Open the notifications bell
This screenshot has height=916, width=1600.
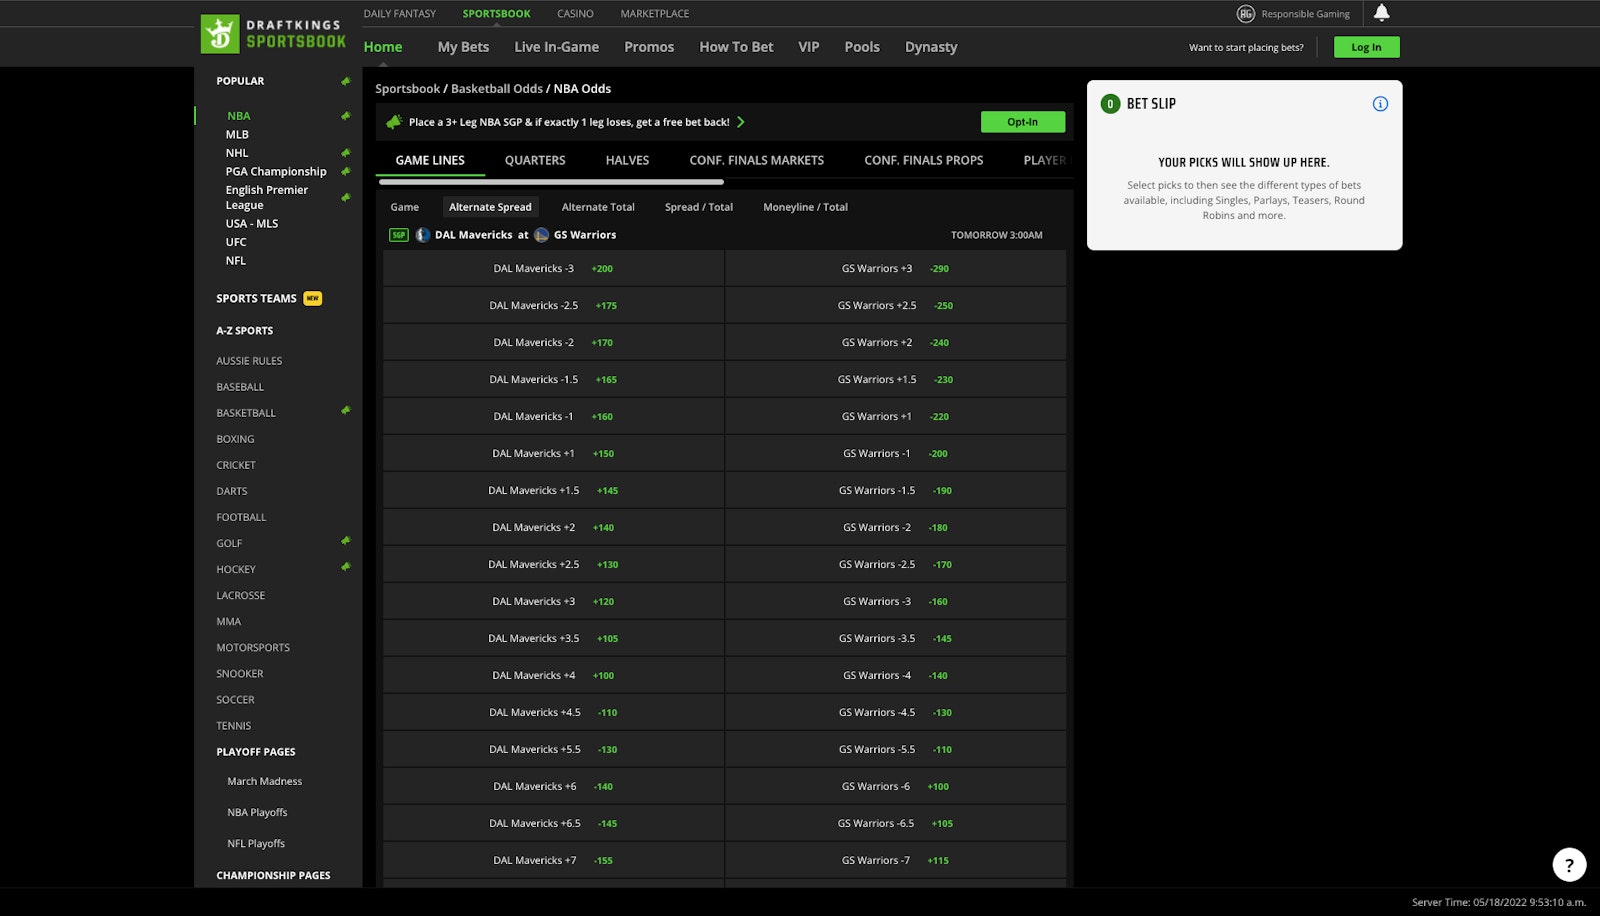pyautogui.click(x=1381, y=13)
